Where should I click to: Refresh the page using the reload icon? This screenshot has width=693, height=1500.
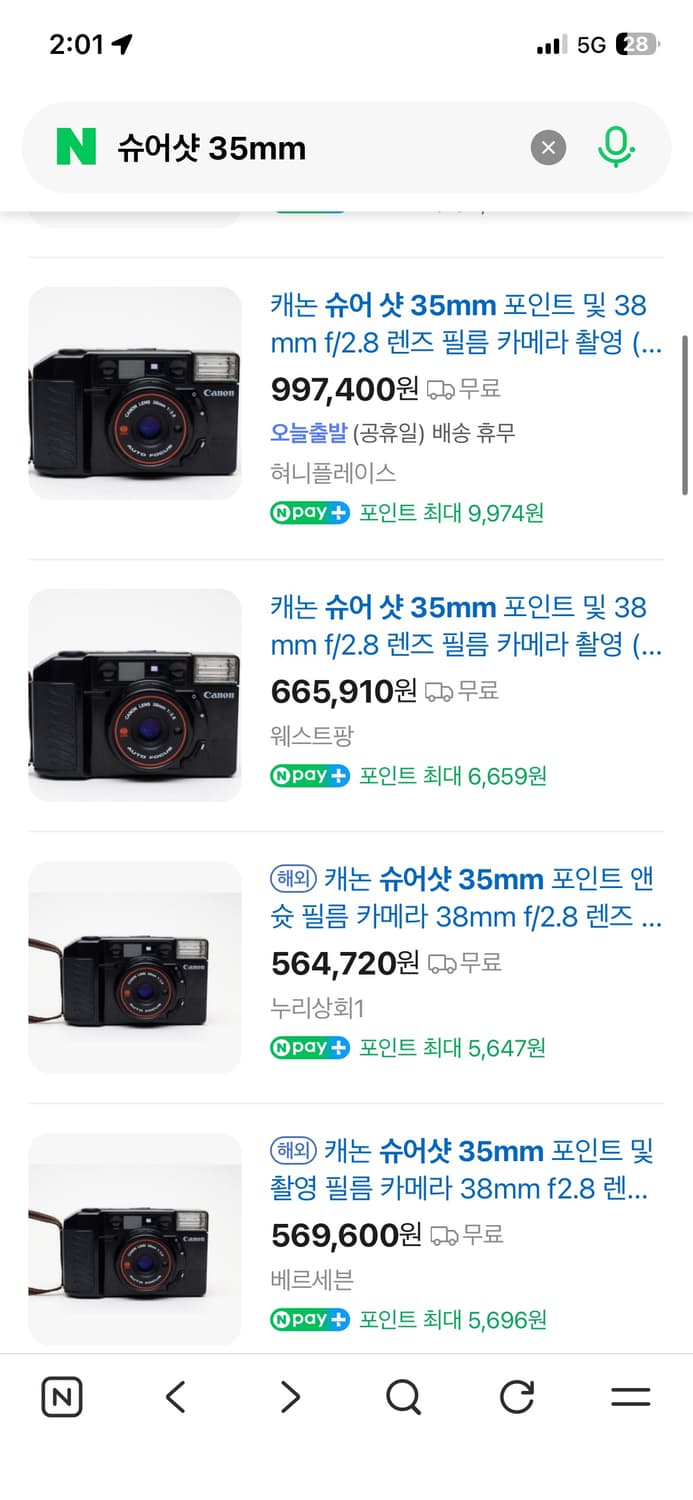pyautogui.click(x=516, y=1396)
